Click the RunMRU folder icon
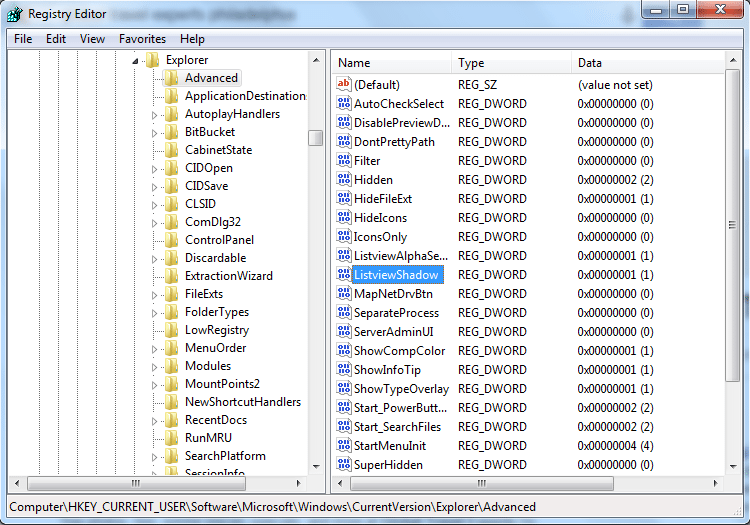 coord(172,438)
